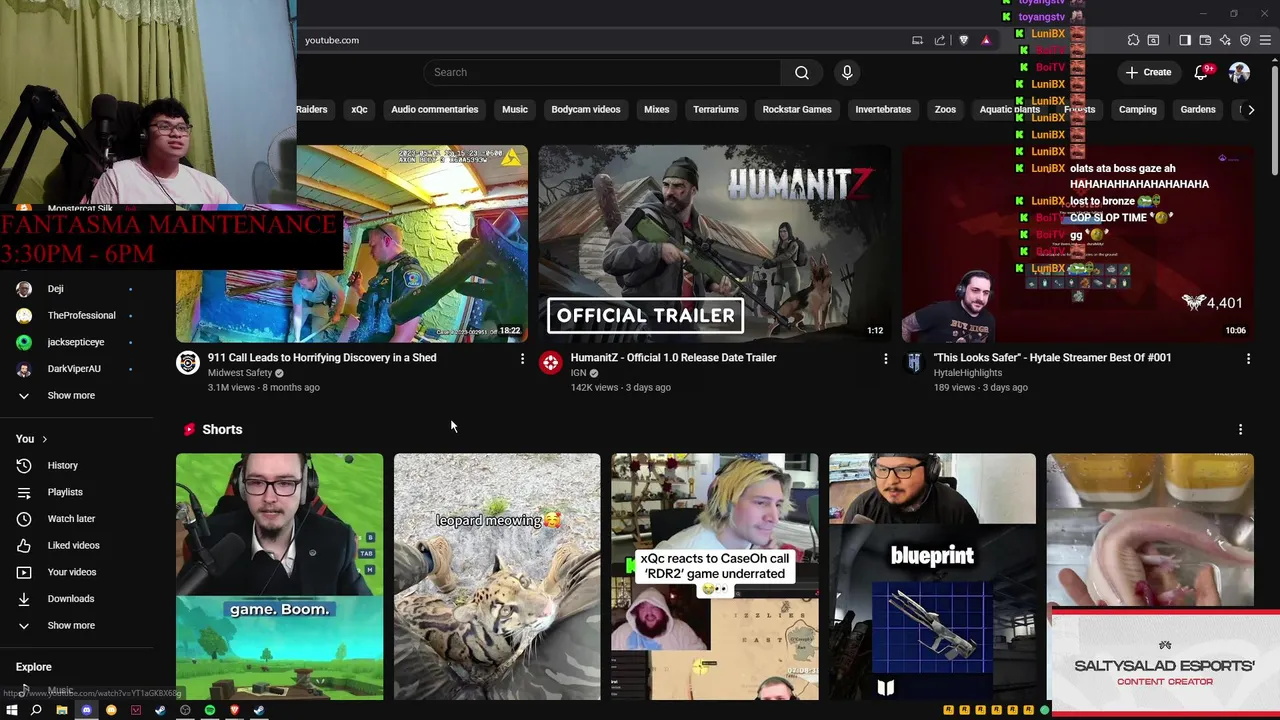The image size is (1280, 720).
Task: Select the Gardens filter chip
Action: (x=1197, y=109)
